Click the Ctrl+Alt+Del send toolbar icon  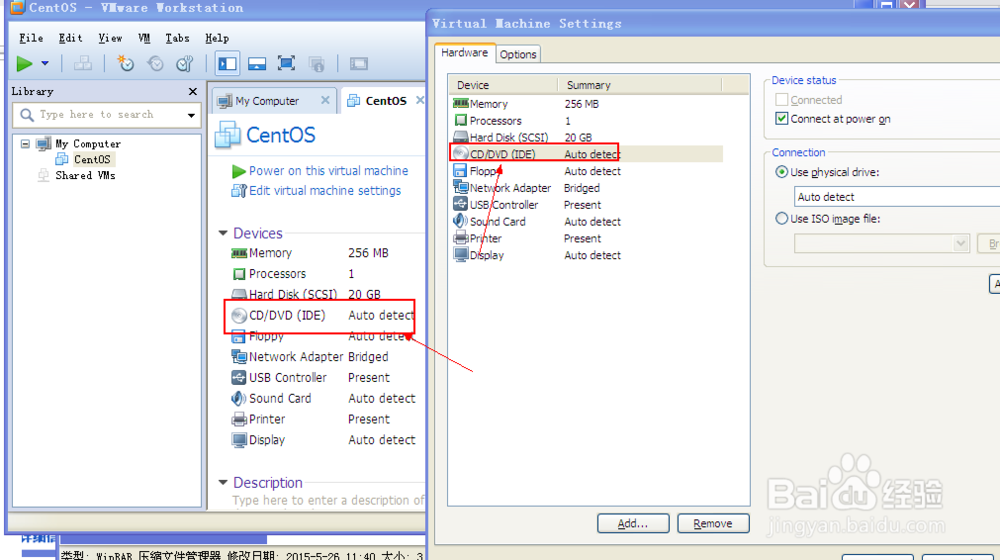(x=82, y=63)
